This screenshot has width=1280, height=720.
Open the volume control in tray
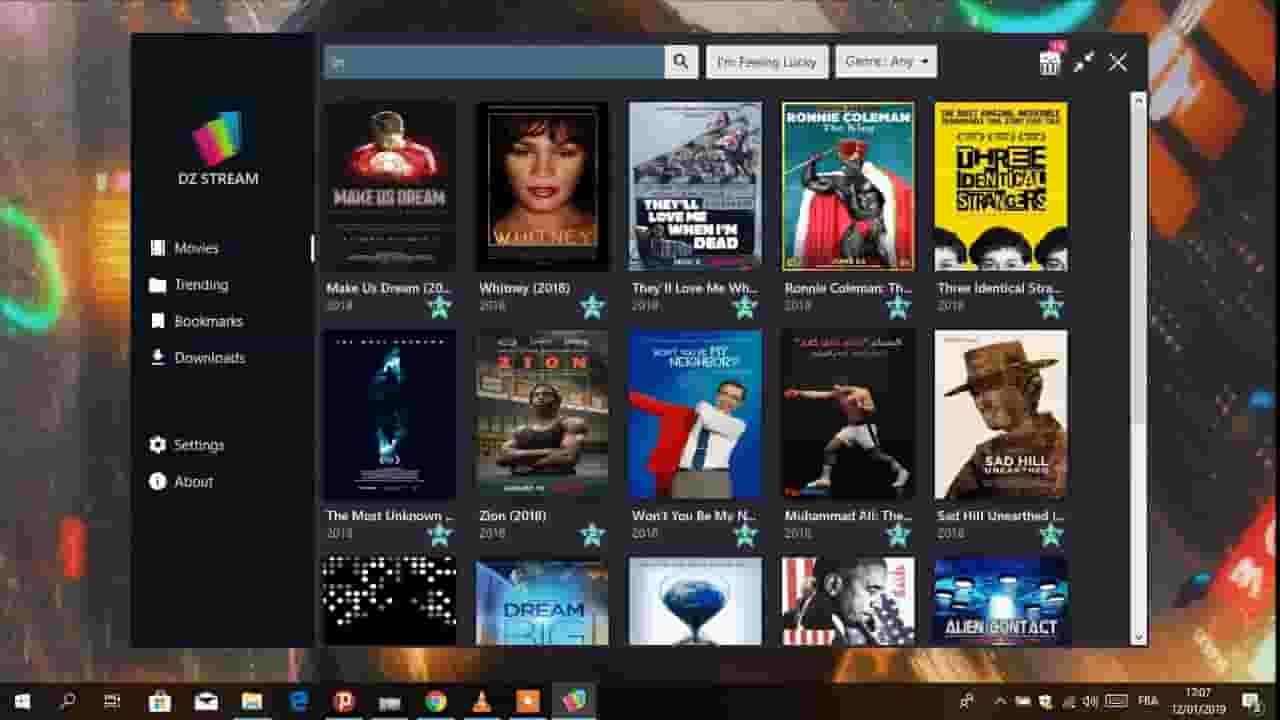point(1092,701)
